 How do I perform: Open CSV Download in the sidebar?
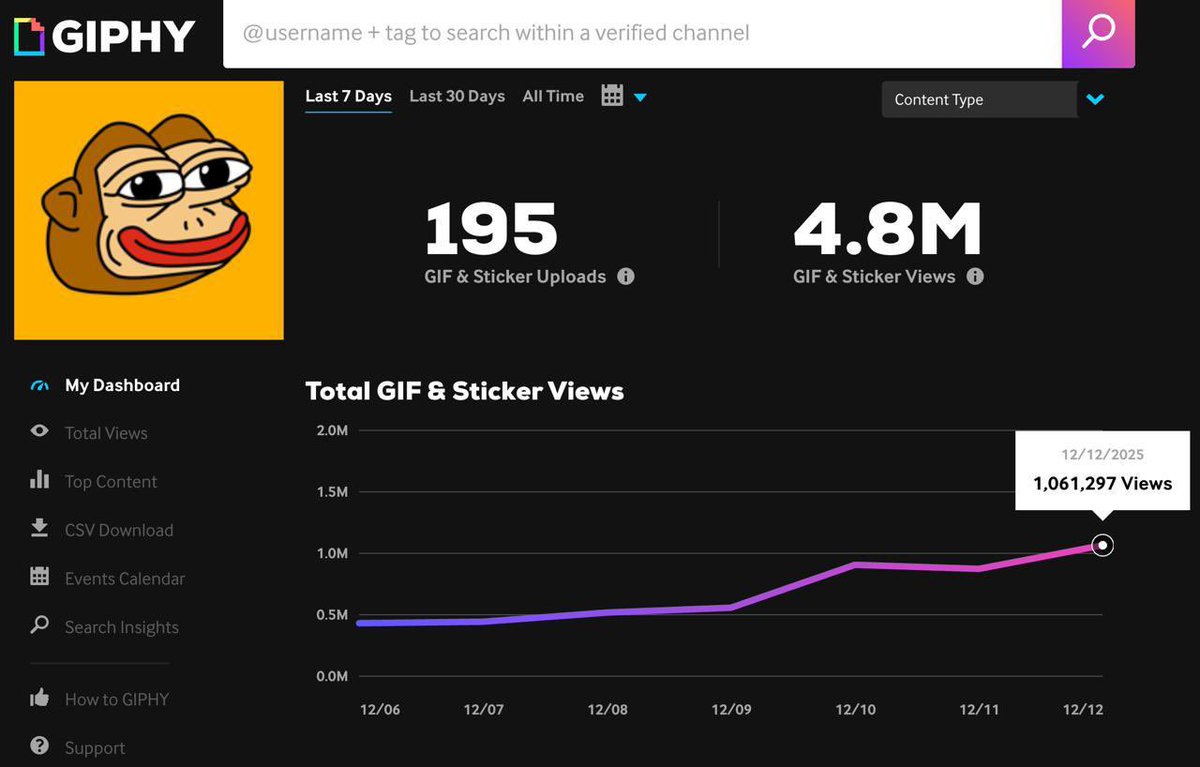pyautogui.click(x=119, y=530)
